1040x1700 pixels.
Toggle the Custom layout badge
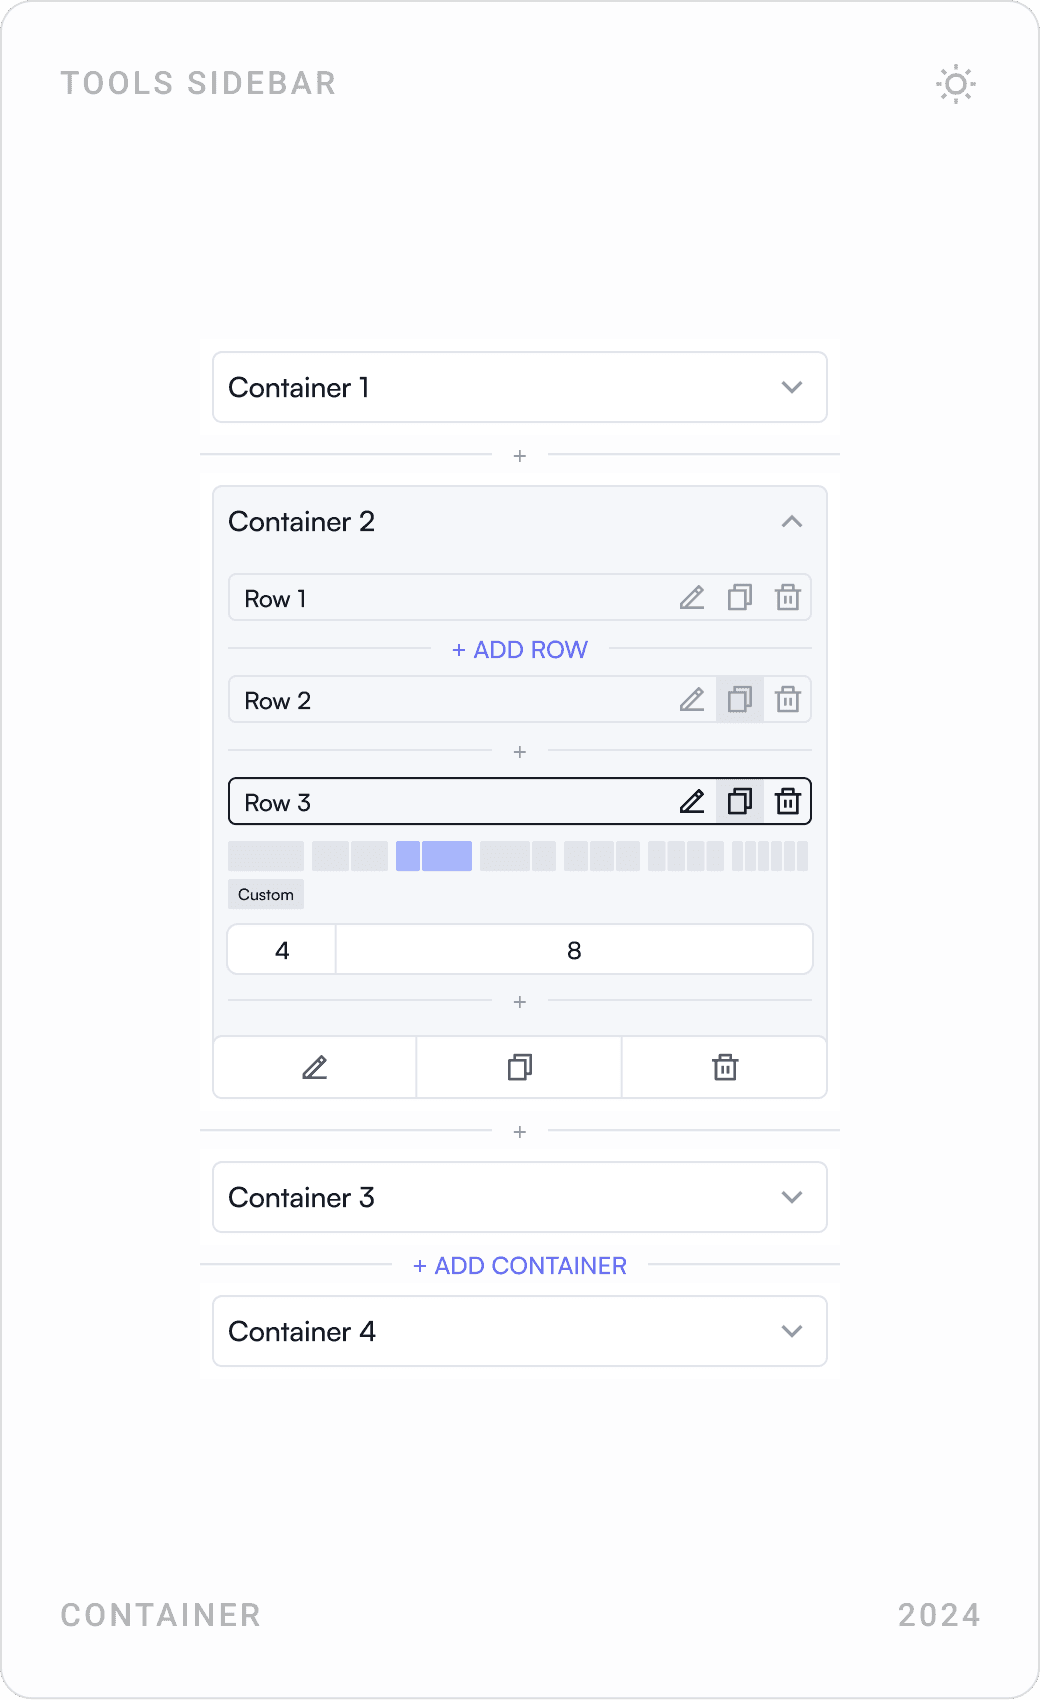click(x=265, y=894)
